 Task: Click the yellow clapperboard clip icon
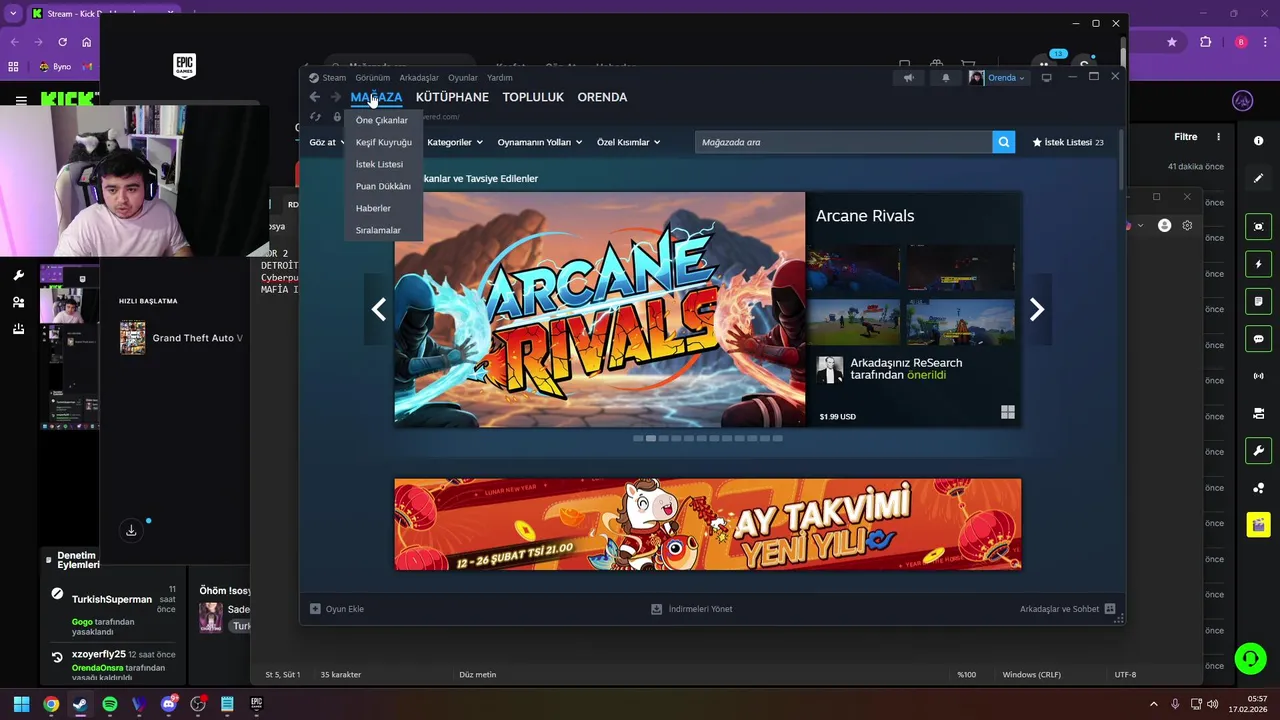click(x=1259, y=524)
